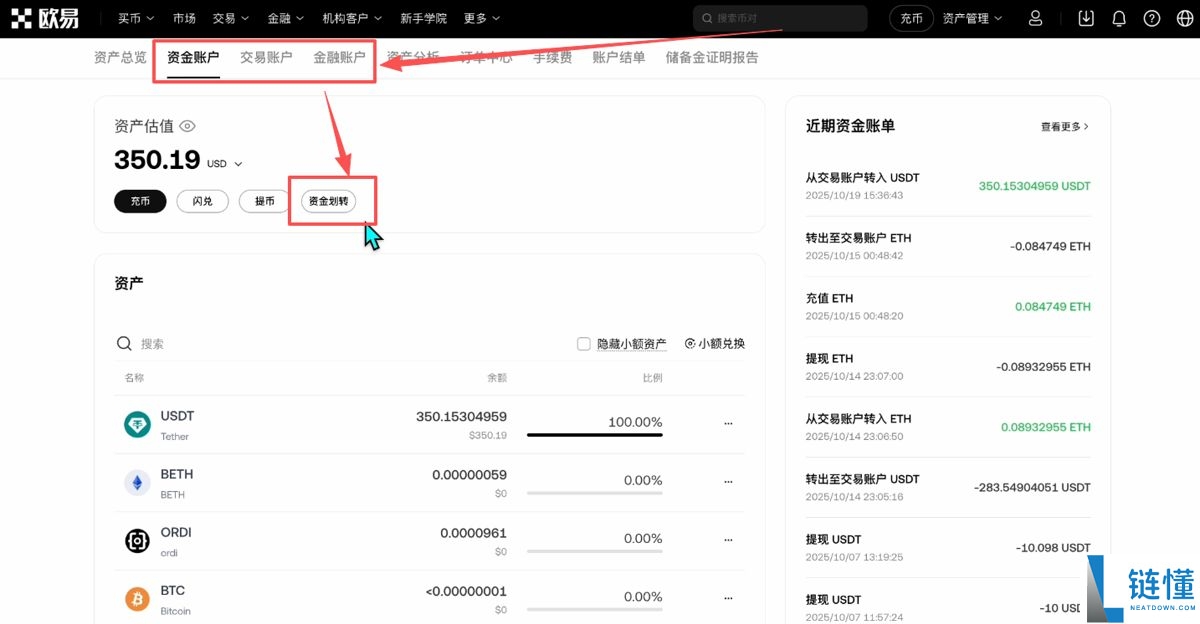Enable the 隐藏小额资产 checkbox
The width and height of the screenshot is (1200, 624).
coord(583,343)
